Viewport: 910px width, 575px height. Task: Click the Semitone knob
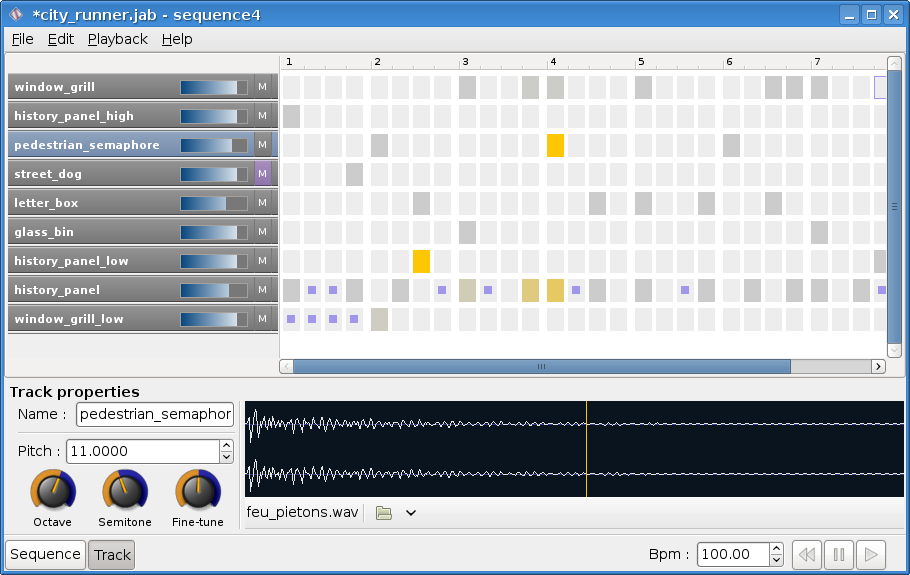pos(125,491)
